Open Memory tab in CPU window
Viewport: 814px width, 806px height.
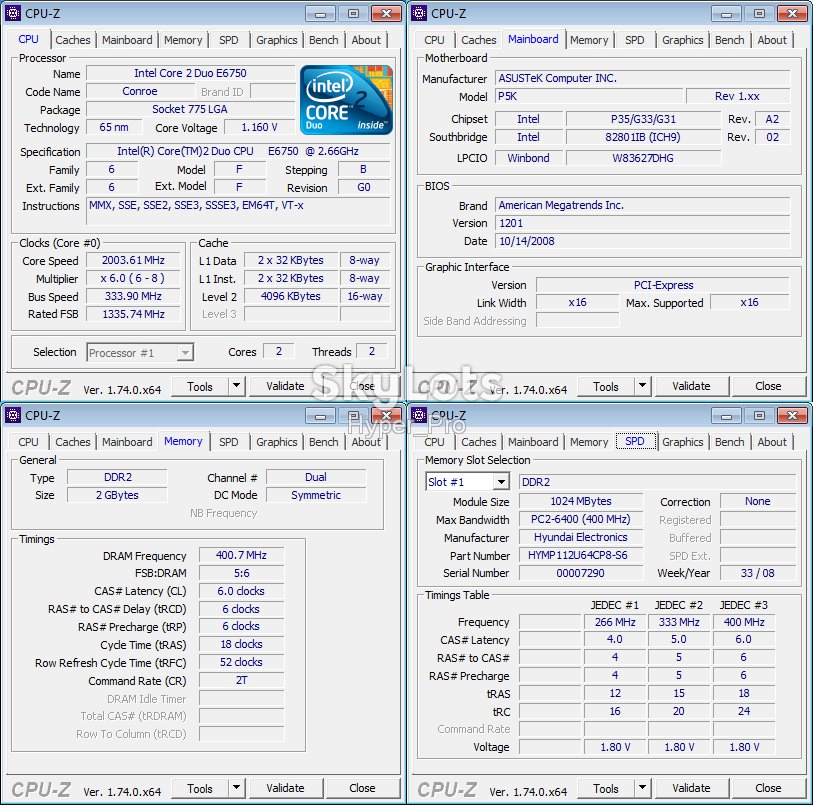click(183, 40)
